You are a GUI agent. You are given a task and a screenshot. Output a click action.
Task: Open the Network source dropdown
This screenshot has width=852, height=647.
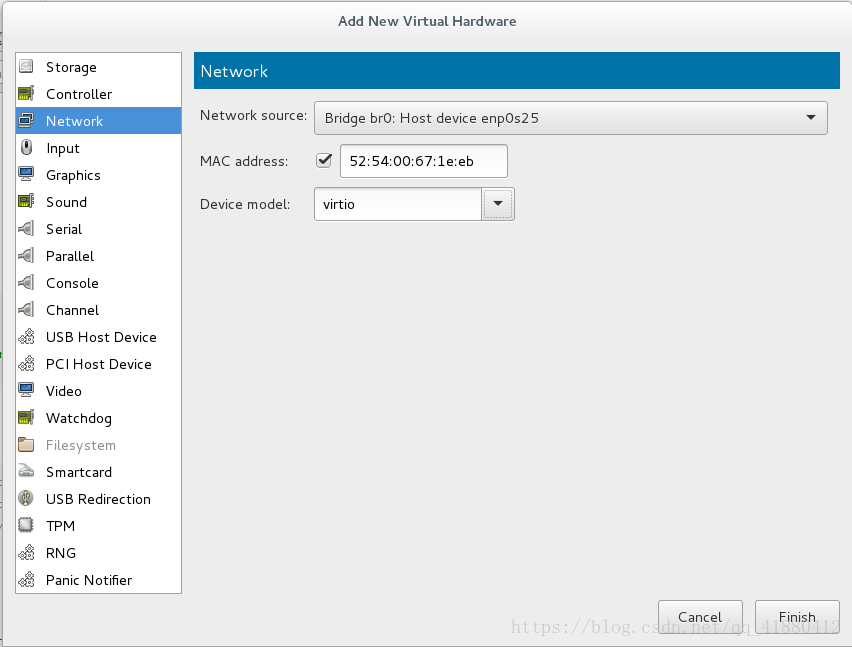pos(571,118)
